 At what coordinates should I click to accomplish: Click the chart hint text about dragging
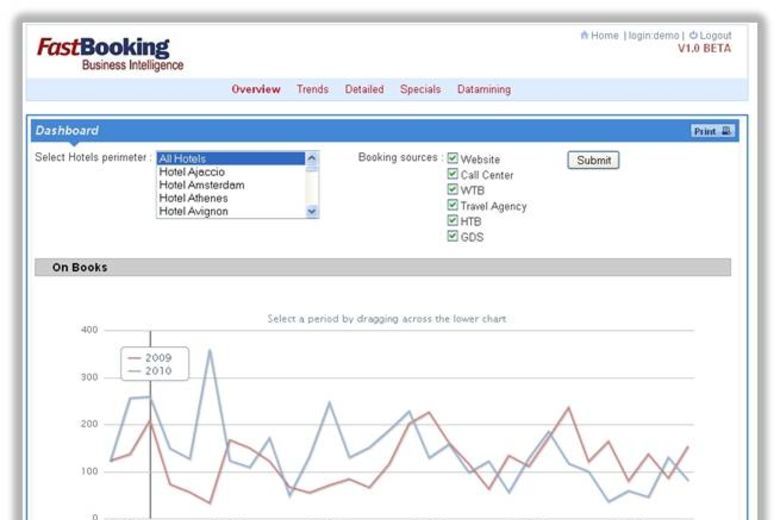click(x=387, y=318)
